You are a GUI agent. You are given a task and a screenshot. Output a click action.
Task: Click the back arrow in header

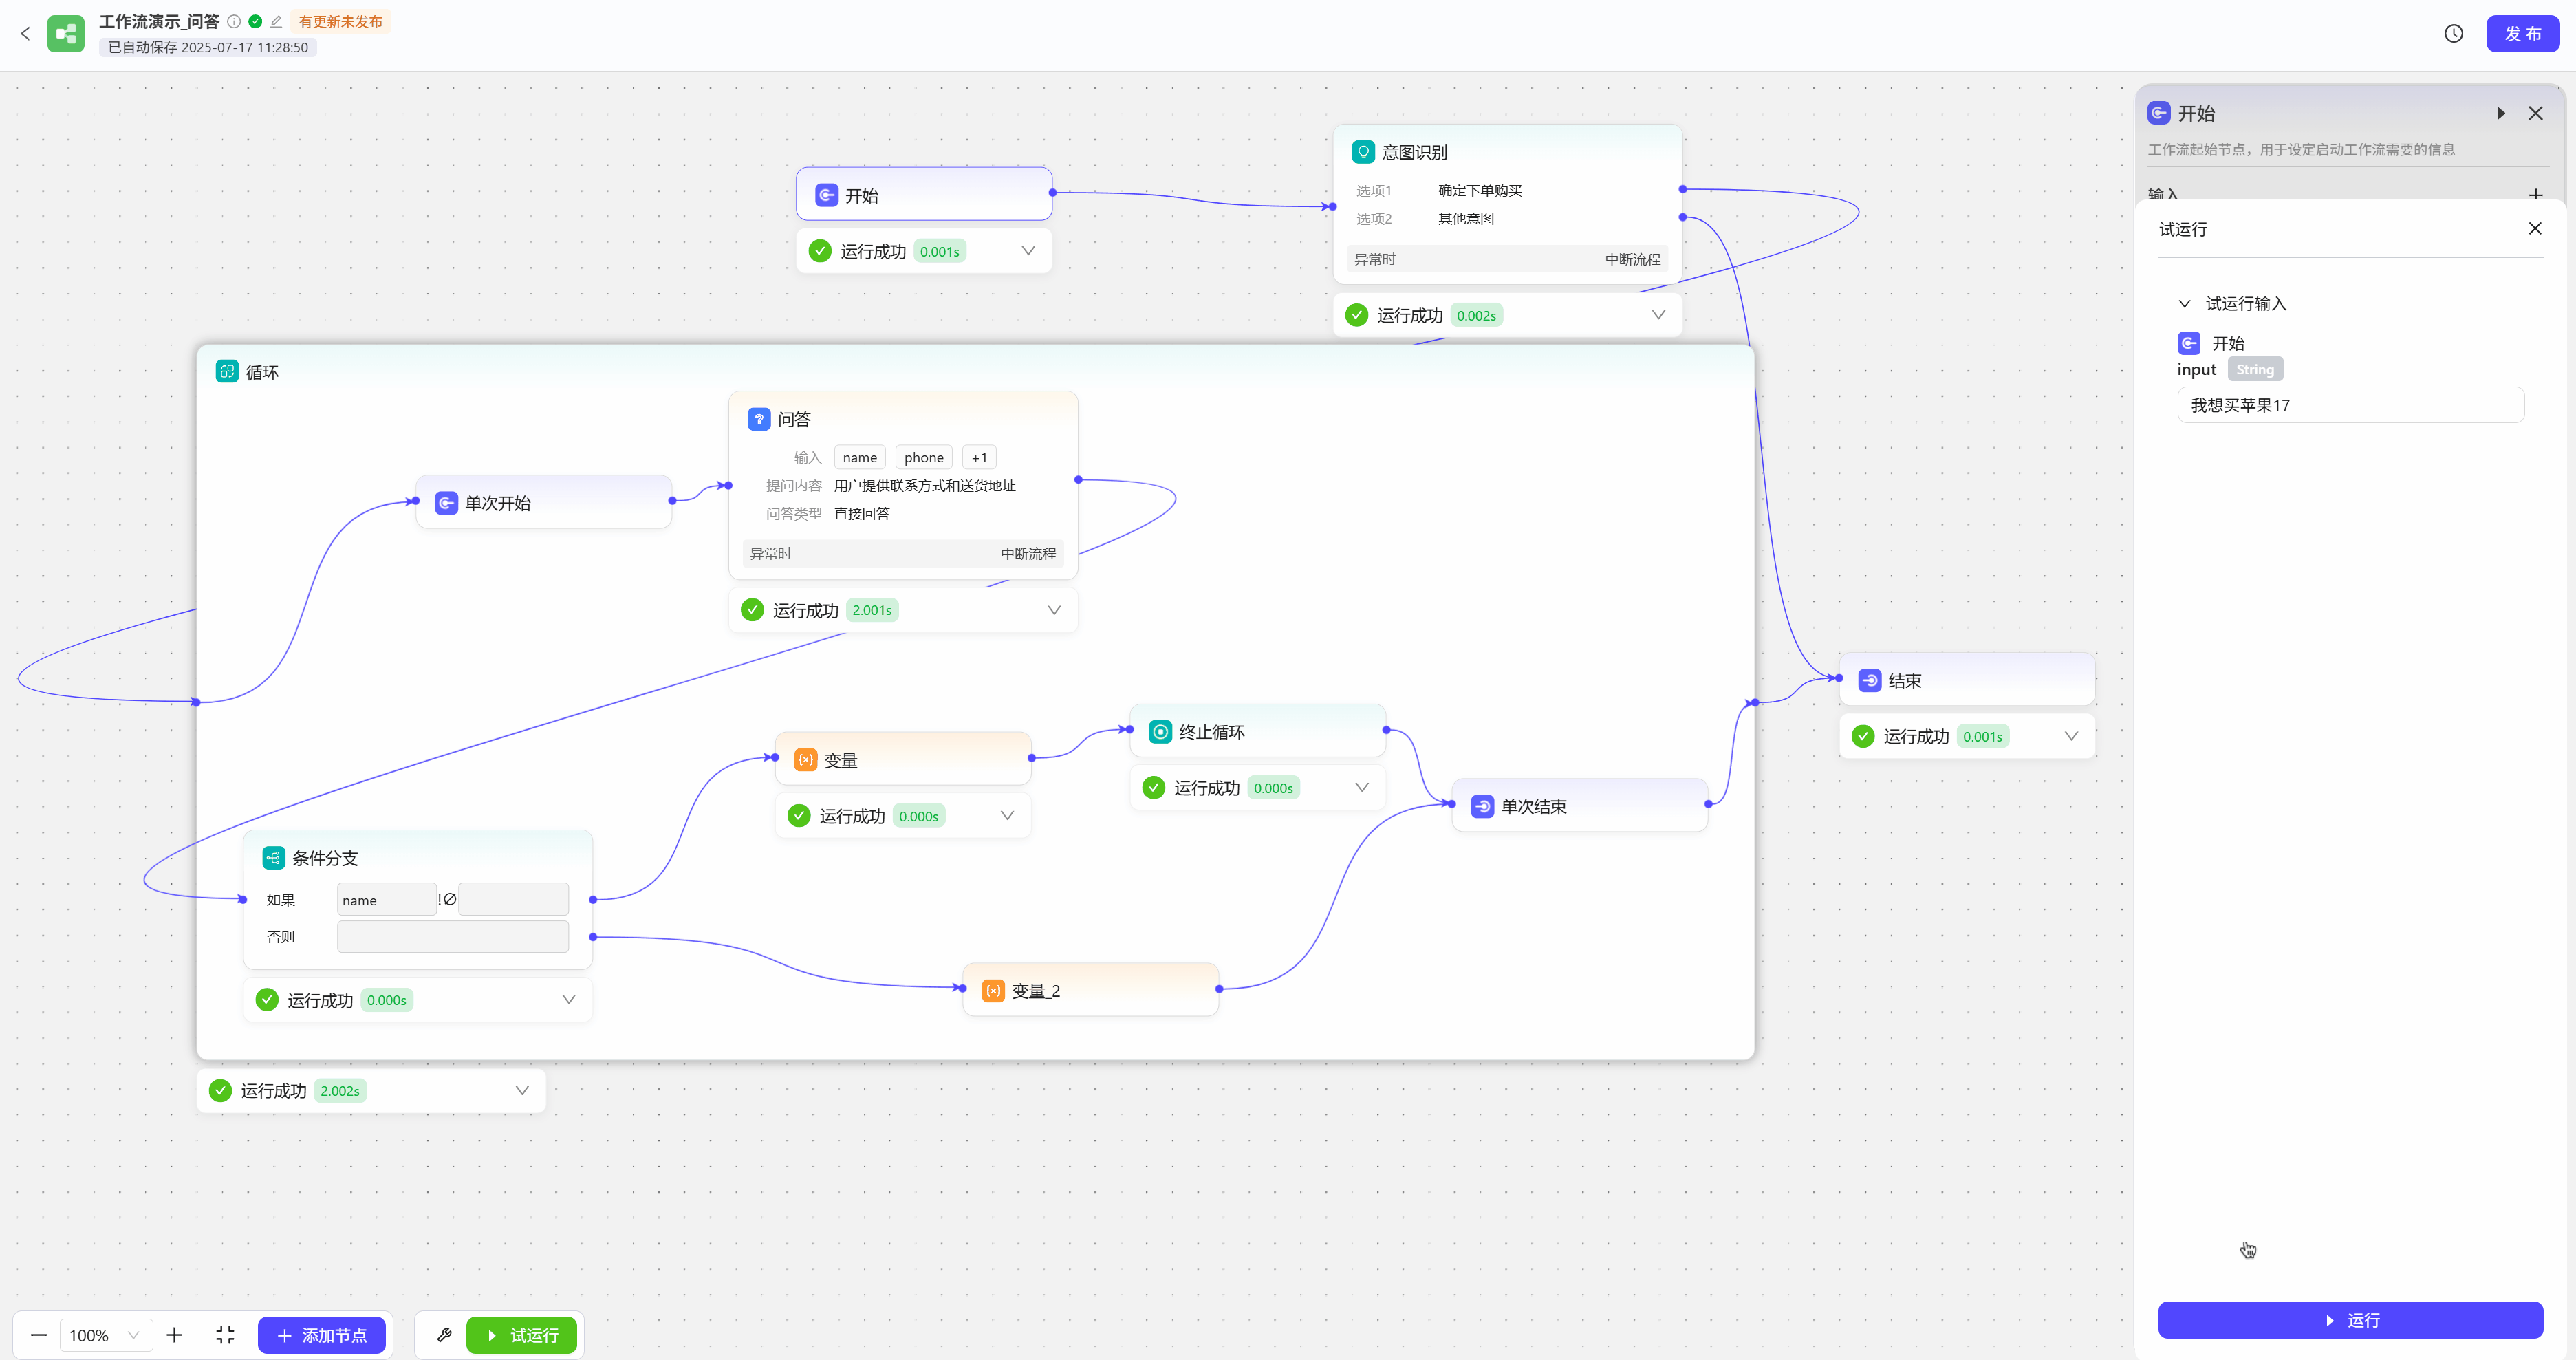coord(25,34)
